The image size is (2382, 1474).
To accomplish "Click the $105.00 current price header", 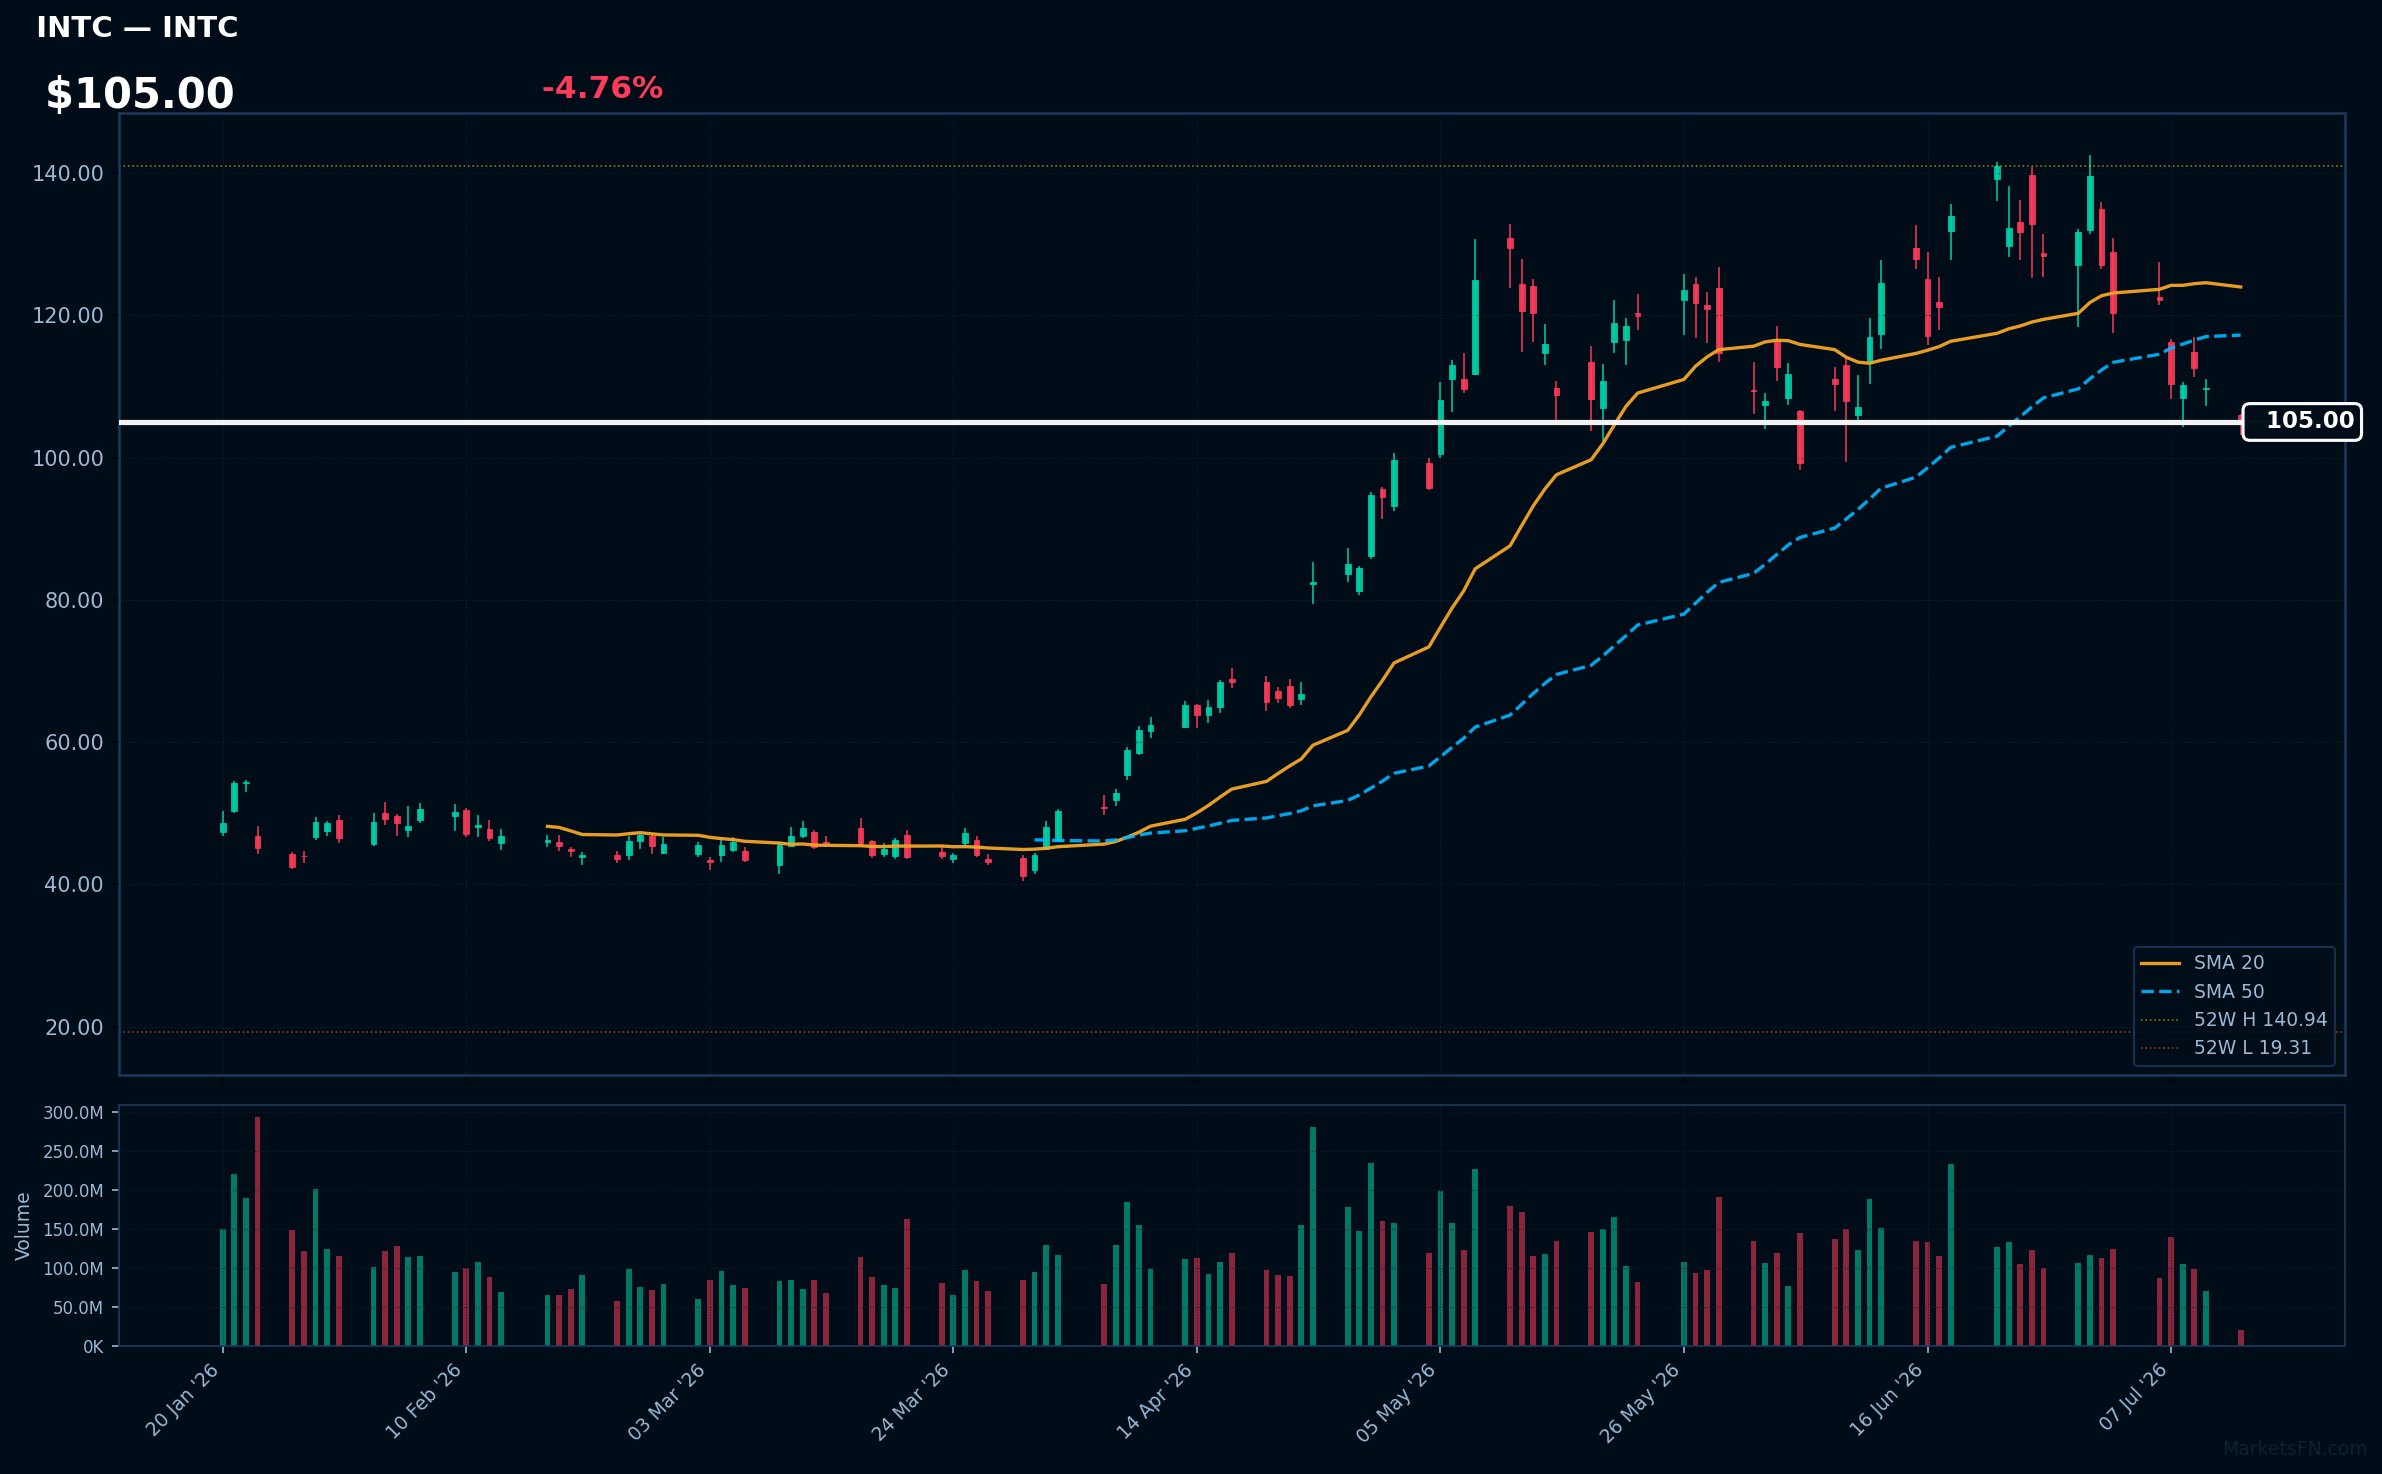I will 140,94.
